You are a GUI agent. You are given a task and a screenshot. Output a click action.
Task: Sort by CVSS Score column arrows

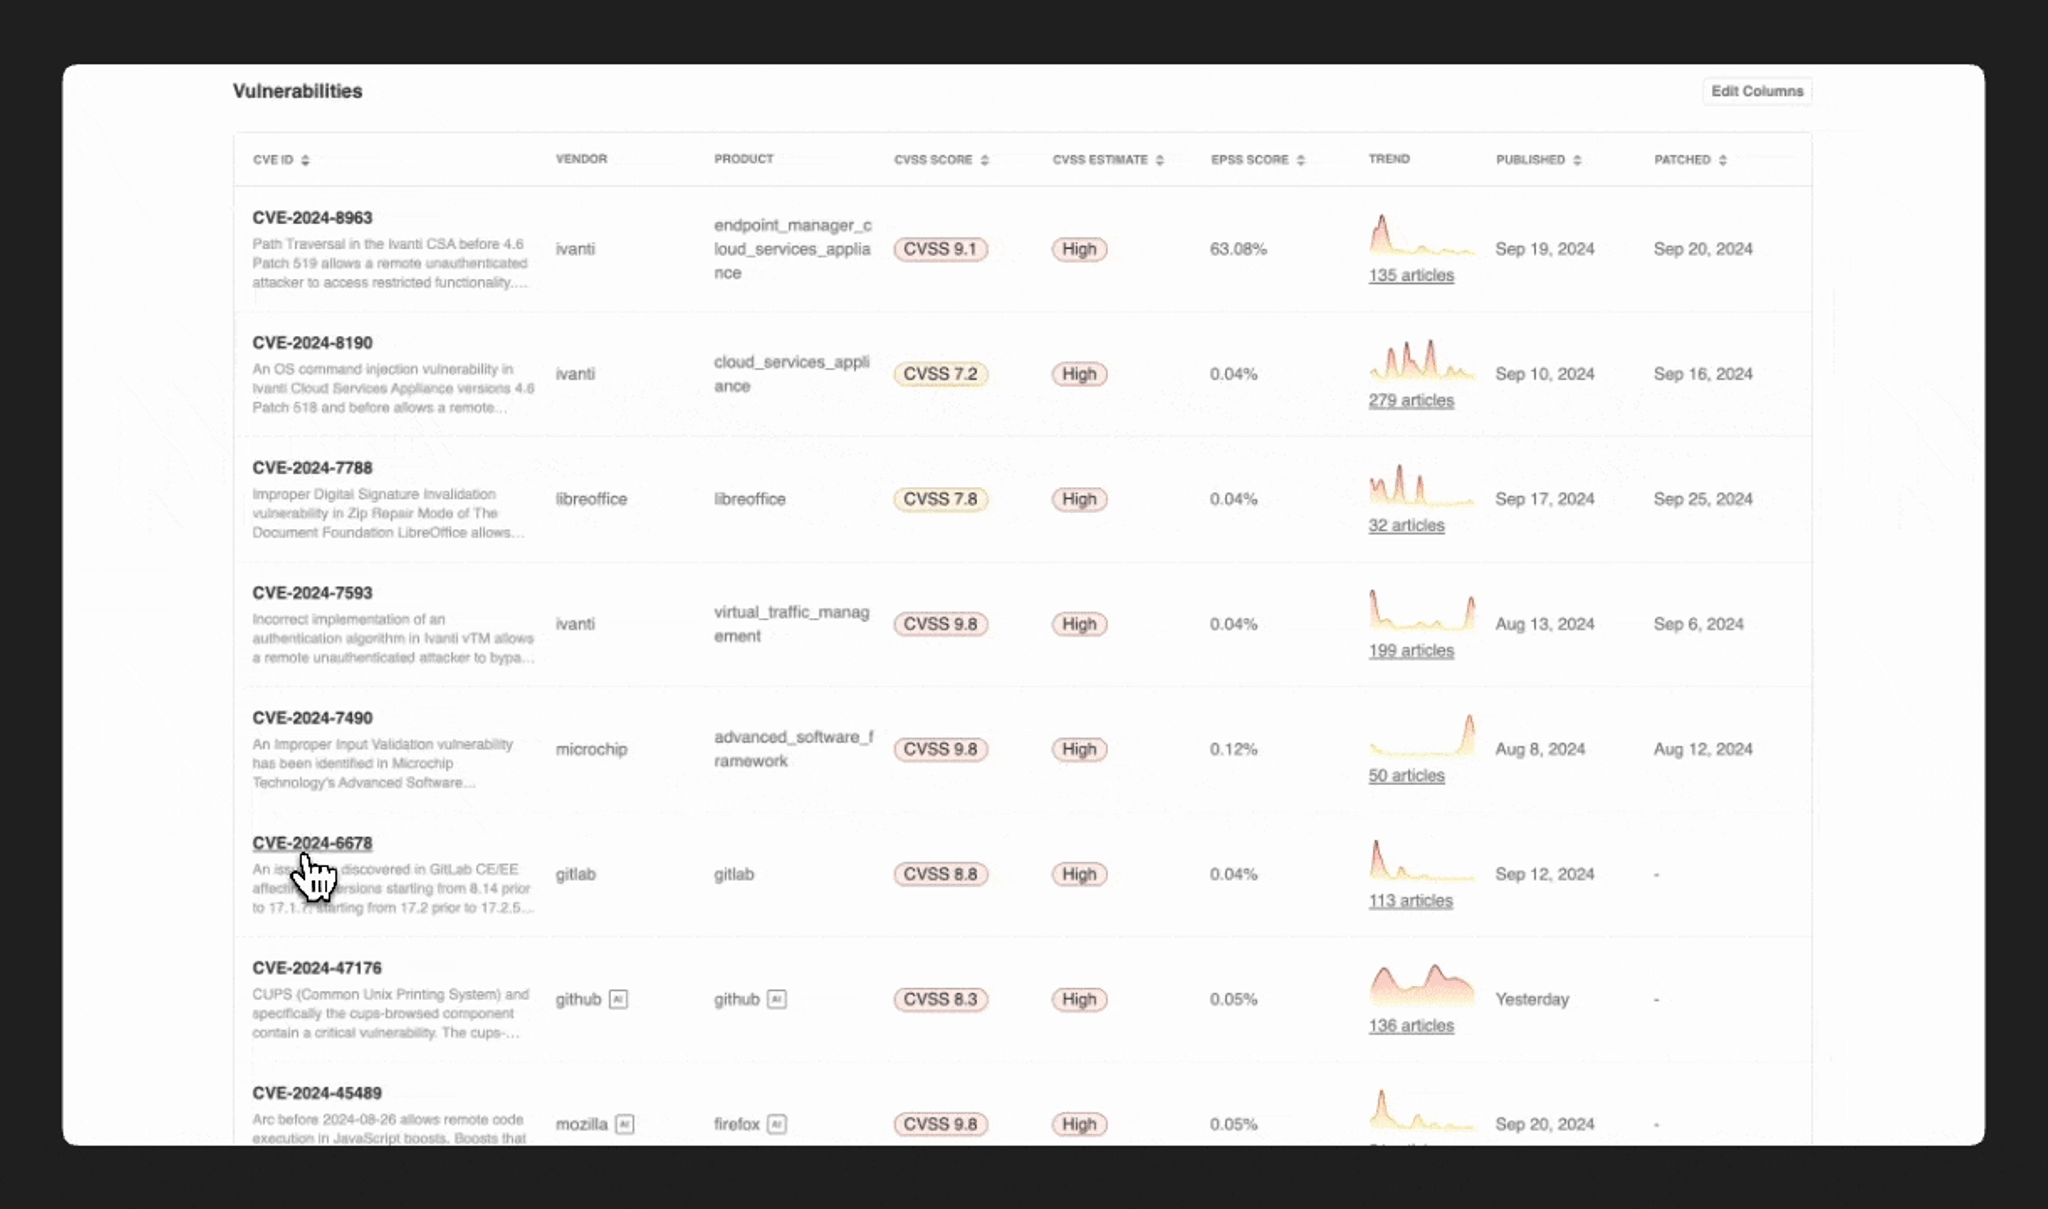click(x=984, y=160)
